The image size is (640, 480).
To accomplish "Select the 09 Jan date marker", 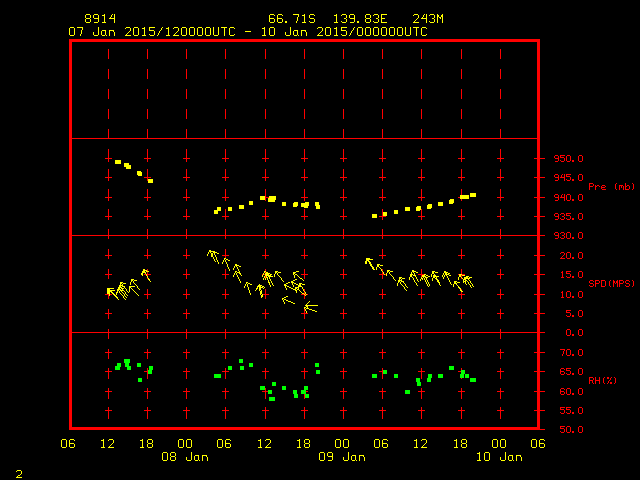I will 342,457.
